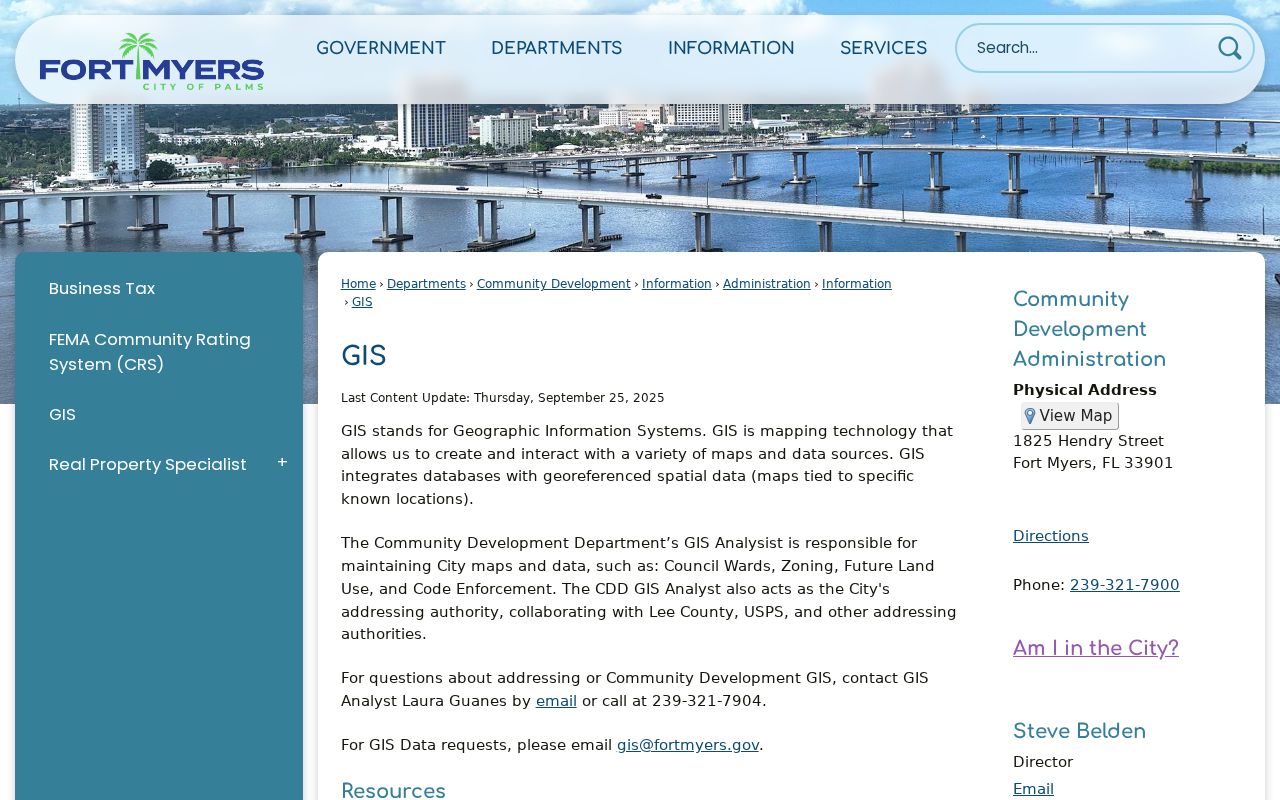1280x800 pixels.
Task: Click the Fort Myers City of Palms logo
Action: [152, 61]
